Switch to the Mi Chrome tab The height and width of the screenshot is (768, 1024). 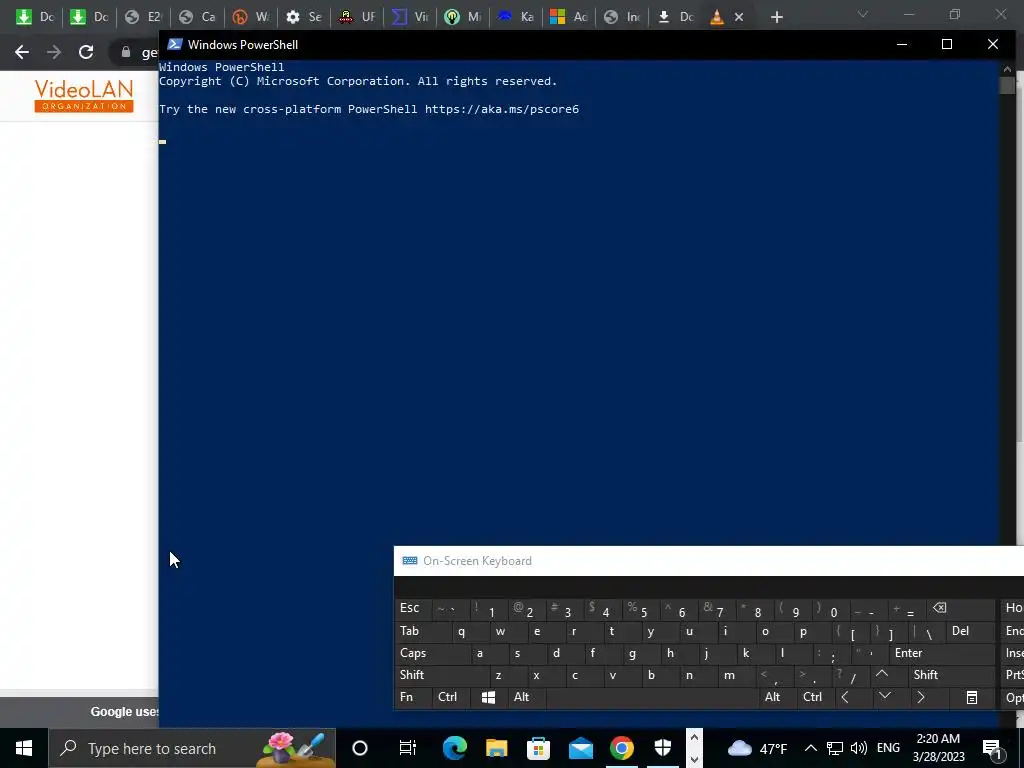(x=464, y=17)
